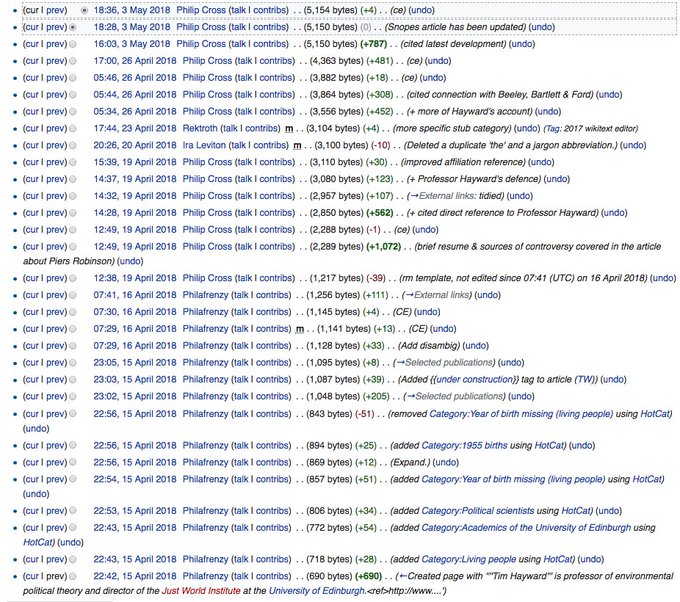Open the 22:42, 15 April 2018 revision link
680x602 pixels.
135,576
